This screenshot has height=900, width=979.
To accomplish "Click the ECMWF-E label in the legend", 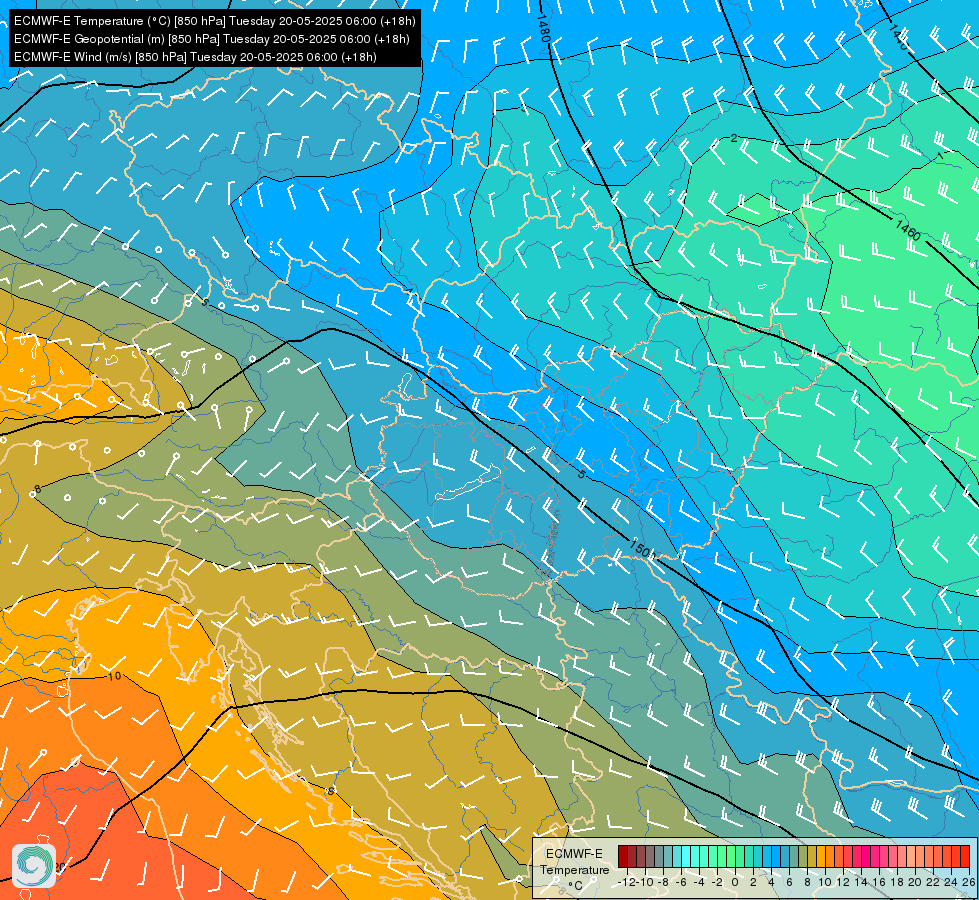I will (574, 854).
